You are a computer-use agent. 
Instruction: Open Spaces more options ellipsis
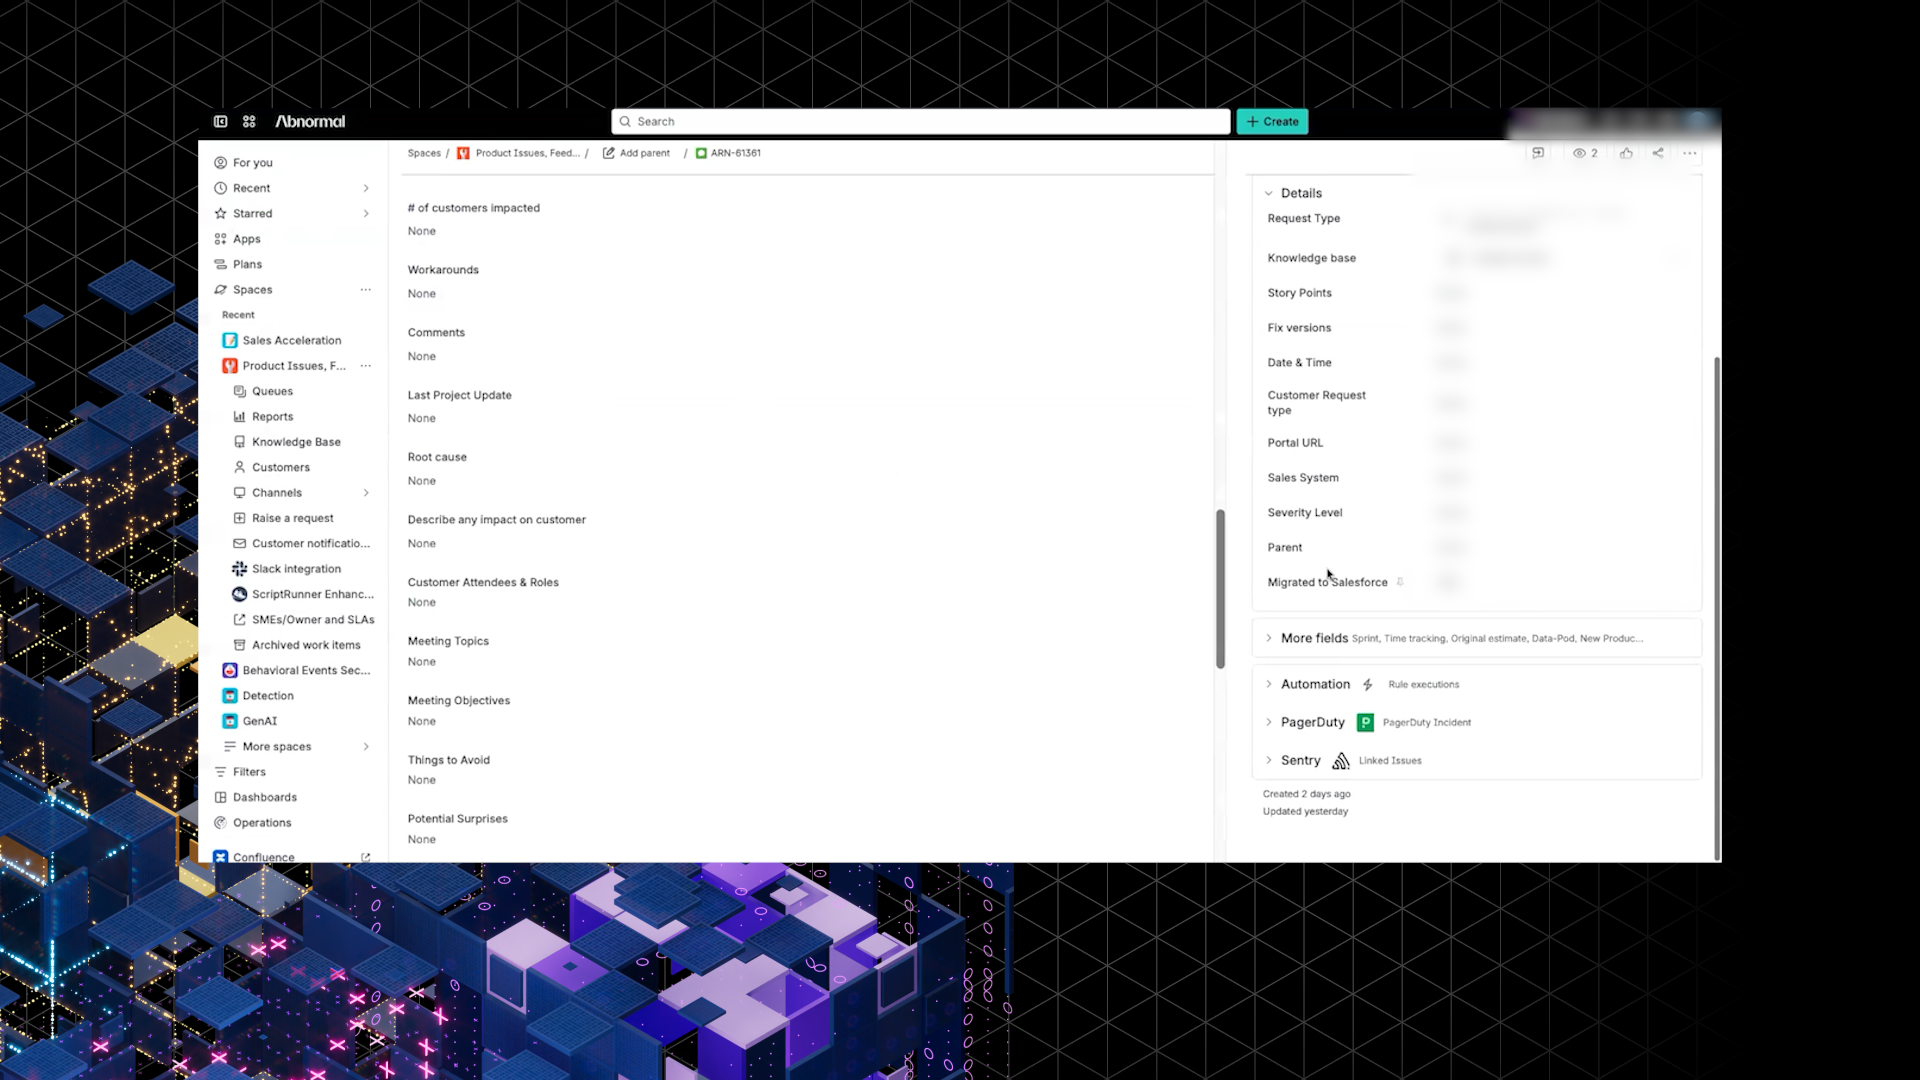click(366, 289)
